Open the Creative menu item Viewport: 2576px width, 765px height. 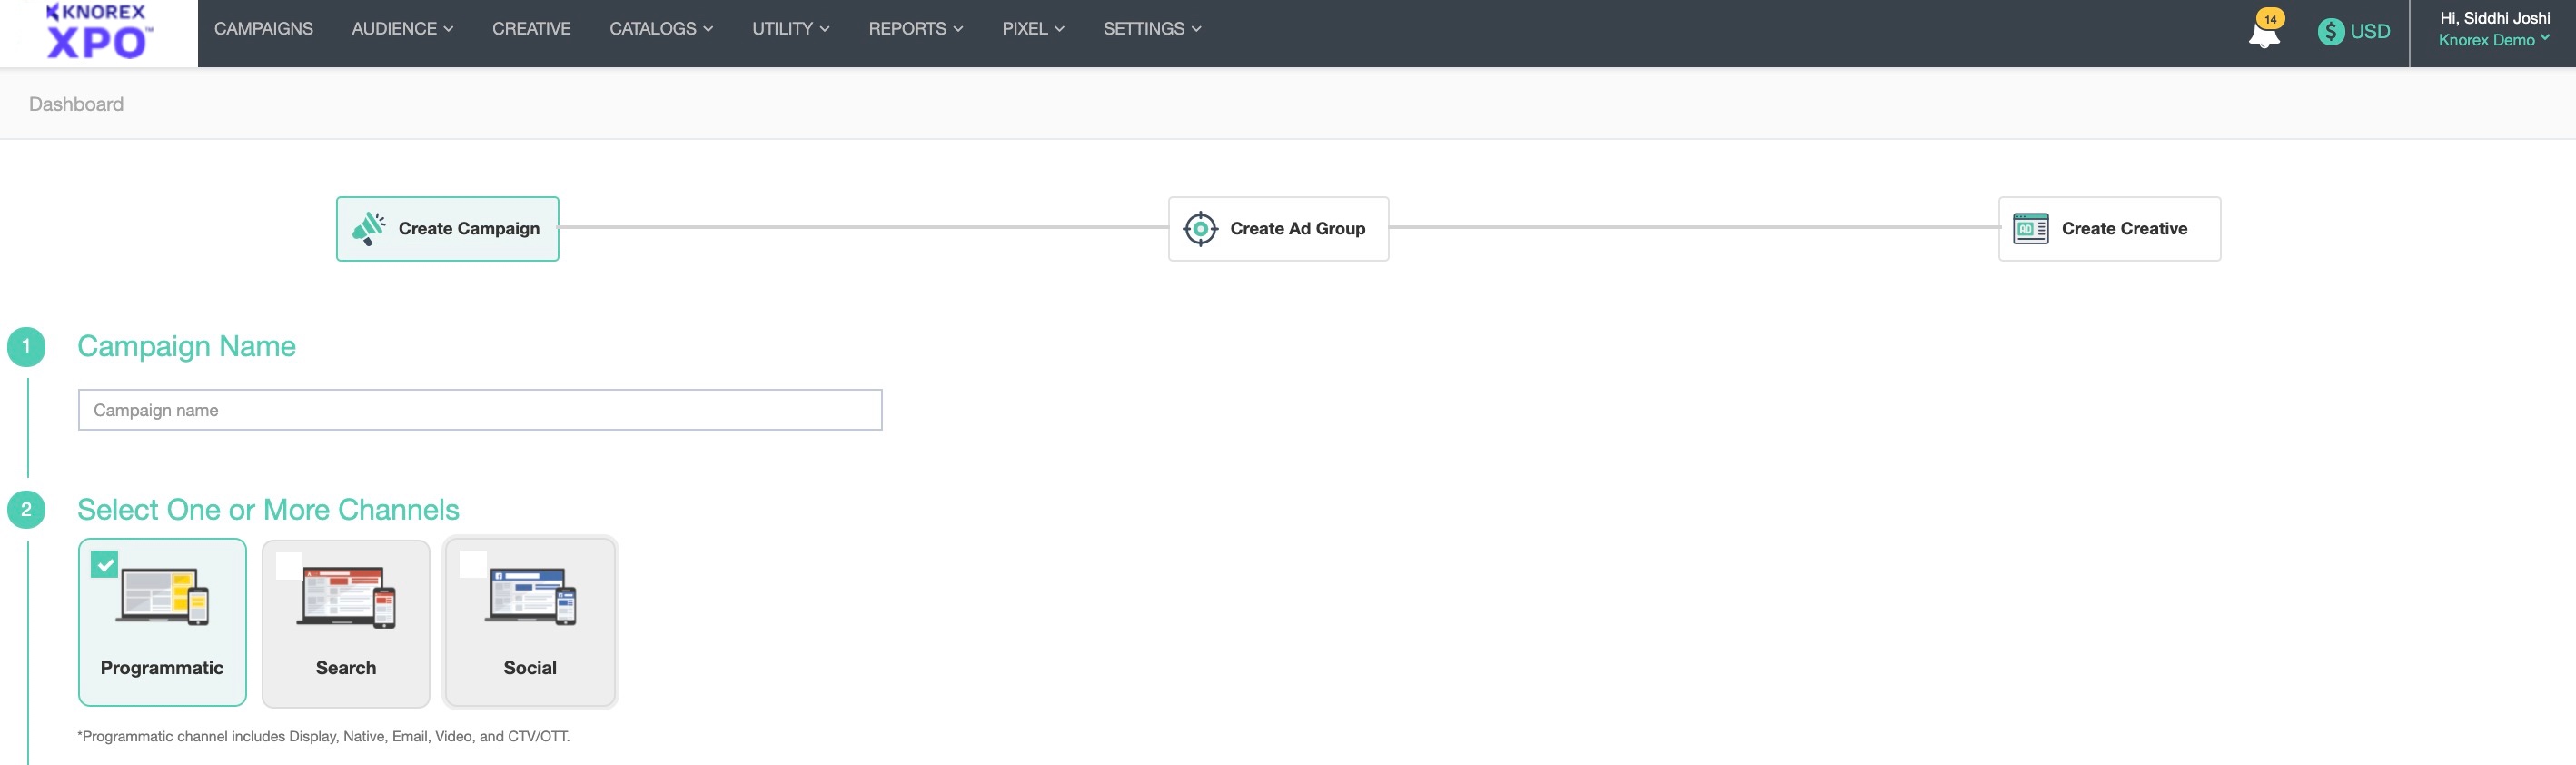tap(531, 29)
